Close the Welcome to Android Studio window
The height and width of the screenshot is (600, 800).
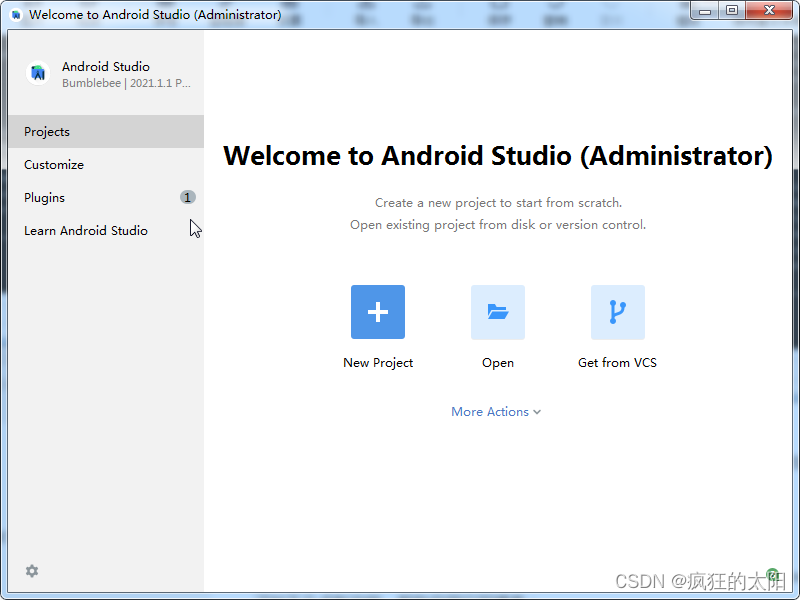(x=769, y=11)
